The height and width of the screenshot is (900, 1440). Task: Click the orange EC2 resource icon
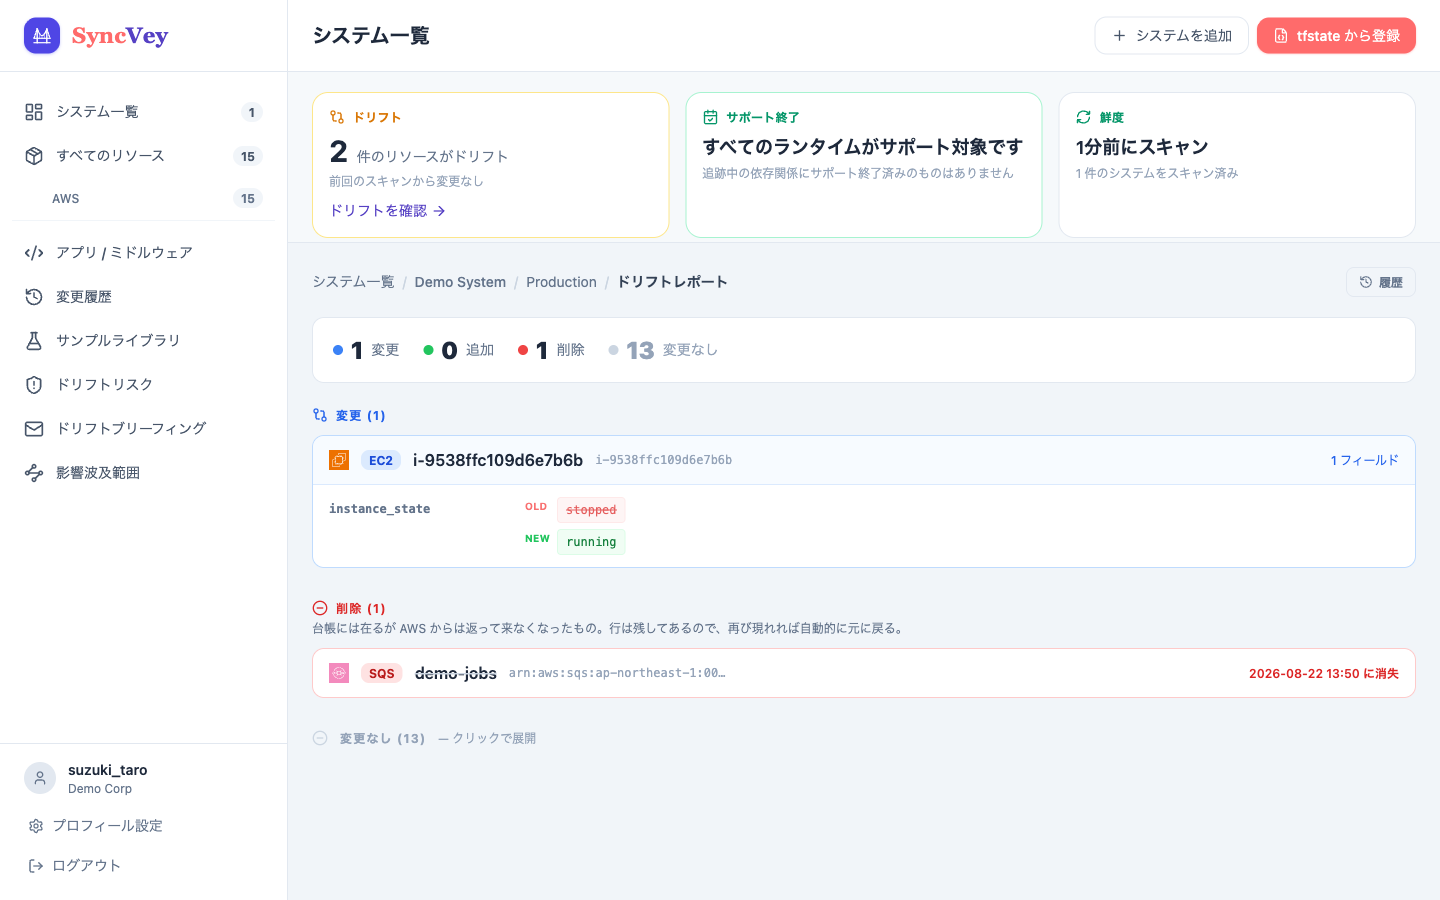click(339, 460)
